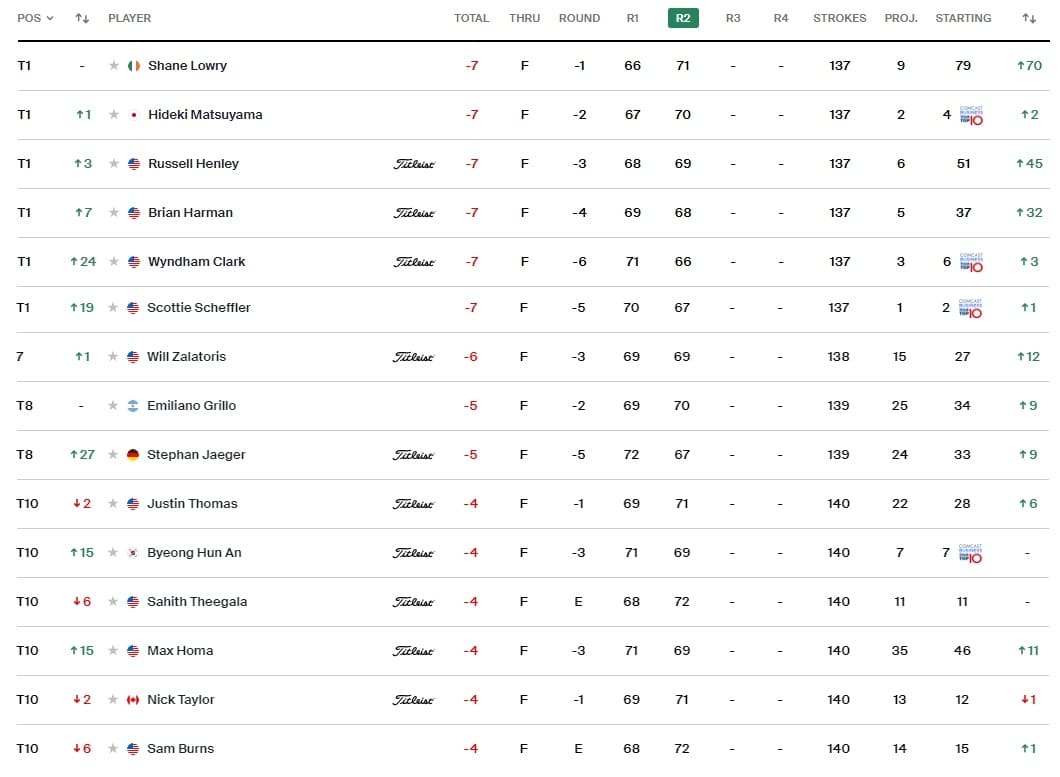Image resolution: width=1060 pixels, height=777 pixels.
Task: Sort by starting rank movement arrows
Action: (1029, 18)
